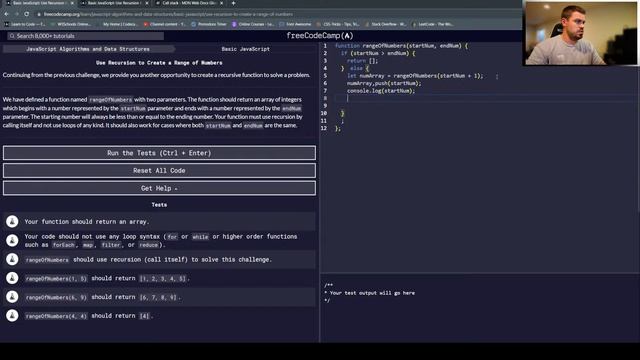Place cursor on empty editor line 8
This screenshot has height=360, width=640.
pos(486,98)
